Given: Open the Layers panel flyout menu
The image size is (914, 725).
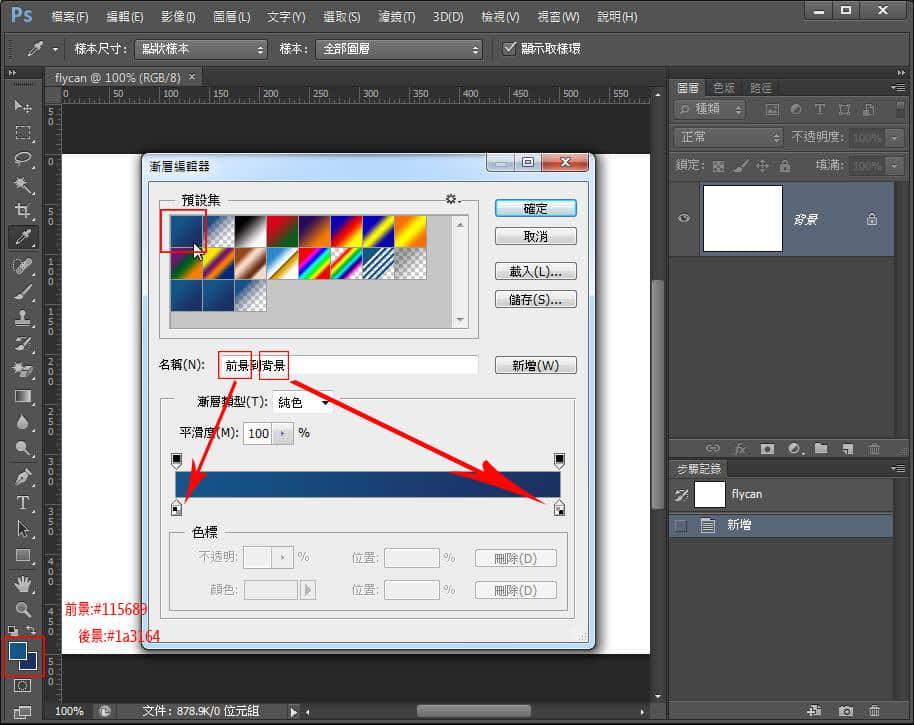Looking at the screenshot, I should click(x=898, y=87).
